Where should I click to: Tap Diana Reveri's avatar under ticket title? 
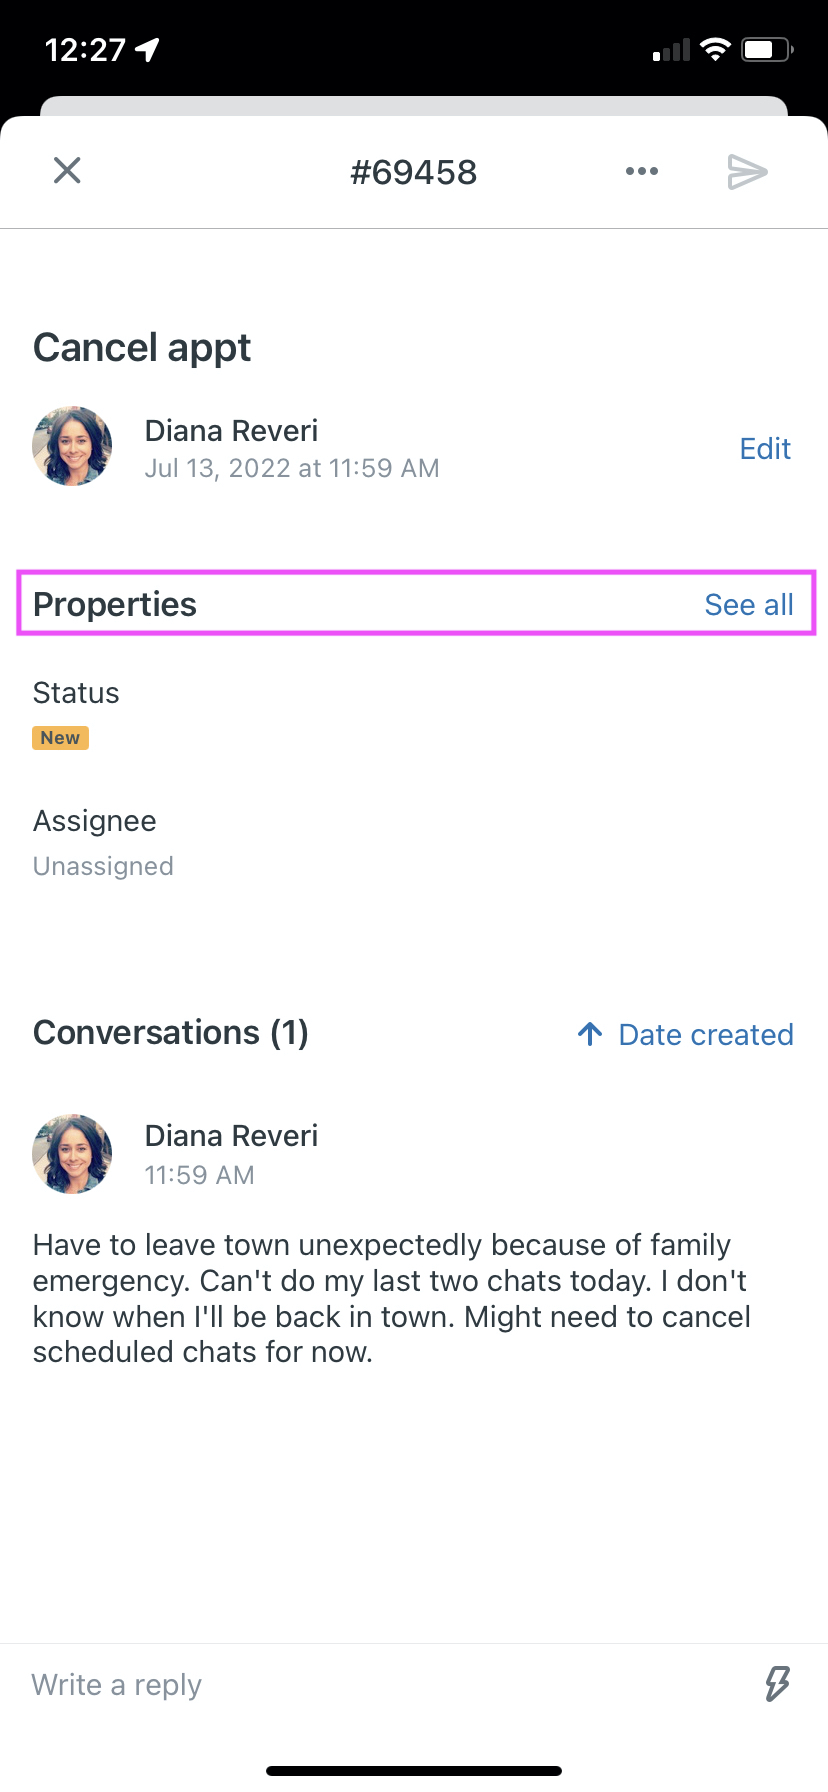(72, 446)
